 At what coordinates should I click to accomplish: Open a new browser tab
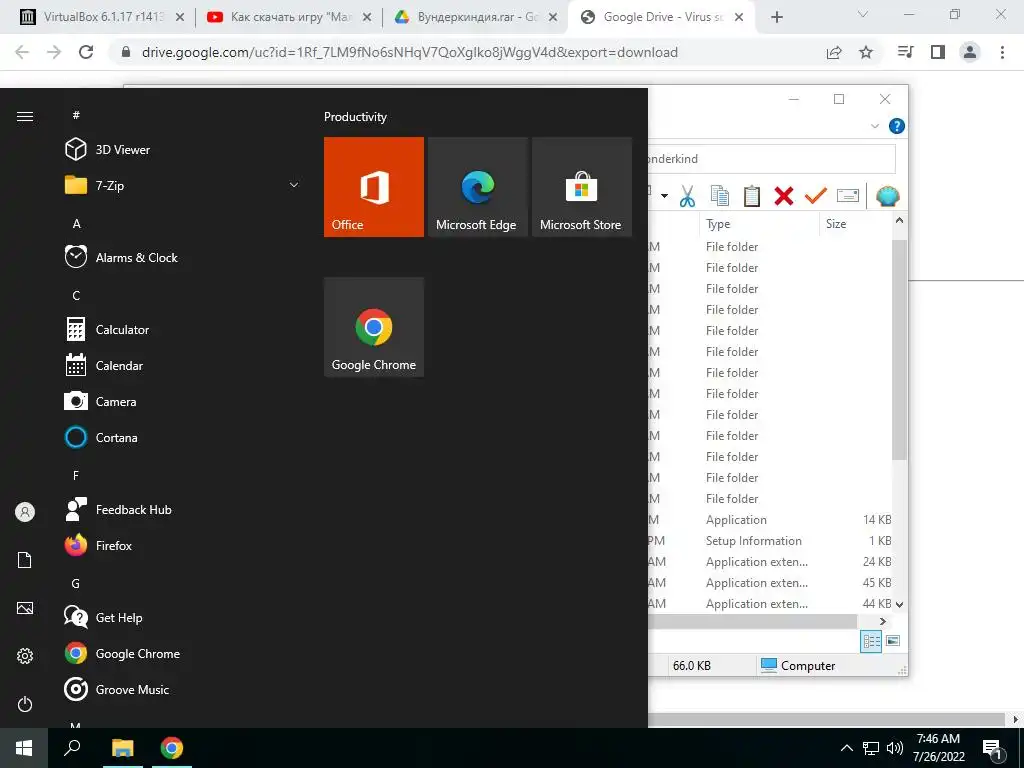click(776, 18)
